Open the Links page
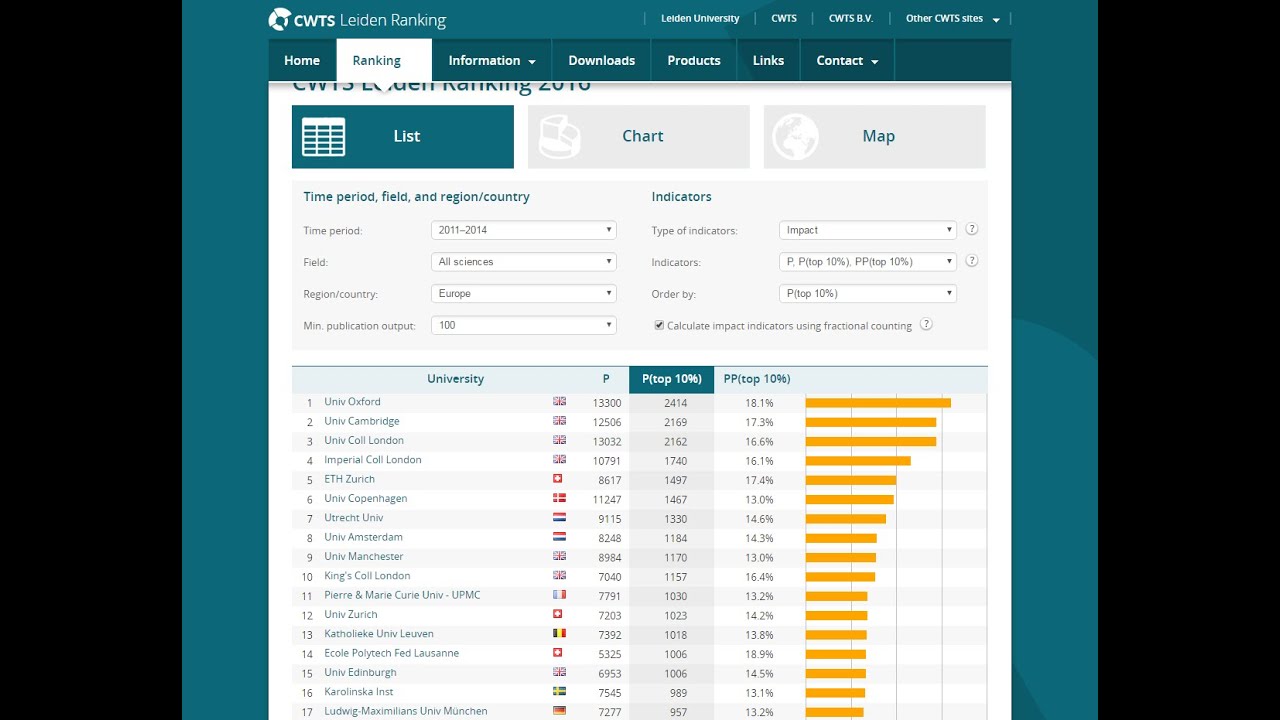Screen dimensions: 1280x720 768,60
